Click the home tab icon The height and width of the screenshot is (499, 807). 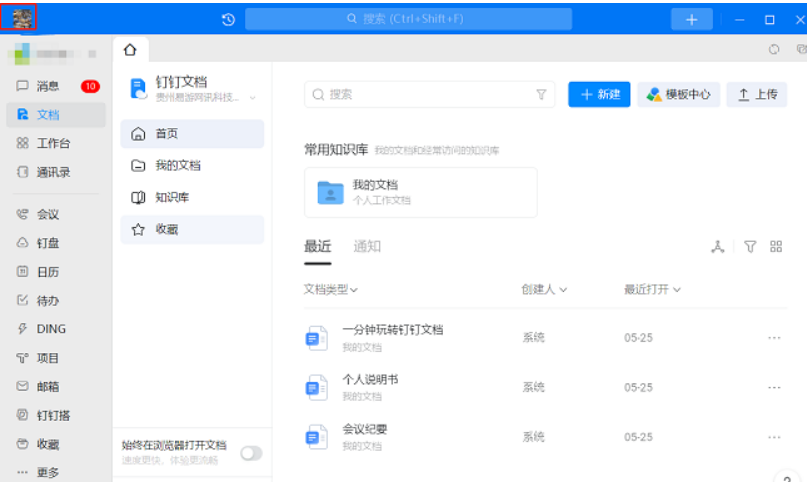point(130,50)
